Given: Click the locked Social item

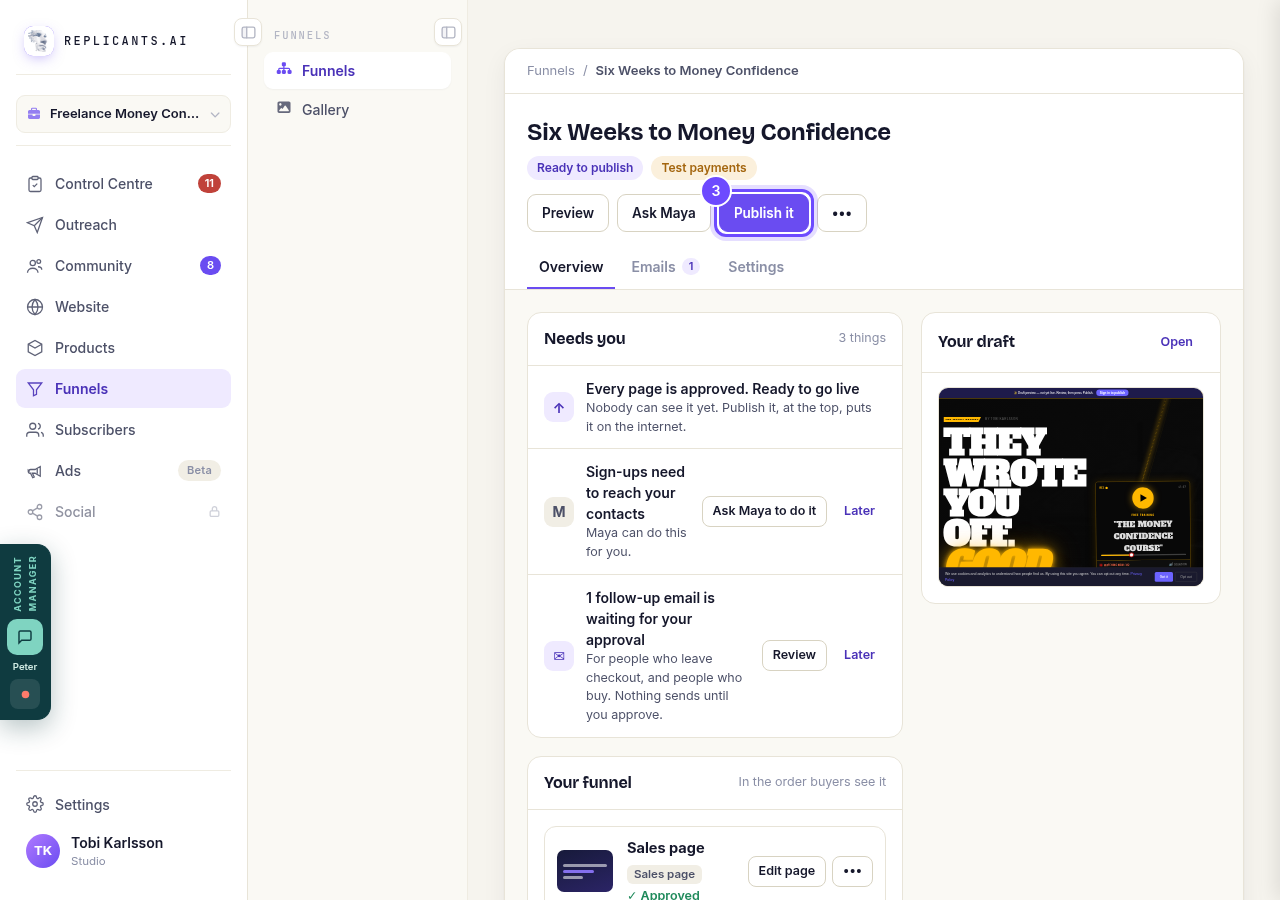Looking at the screenshot, I should click(123, 512).
